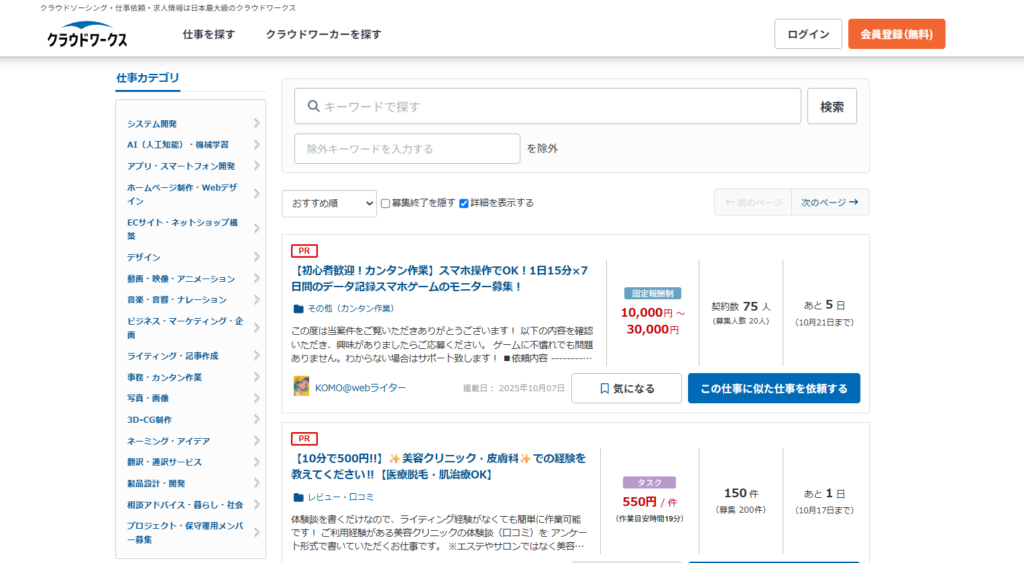Click the folder icon beside レビュー・口コミ
Viewport: 1024px width, 563px height.
point(298,497)
